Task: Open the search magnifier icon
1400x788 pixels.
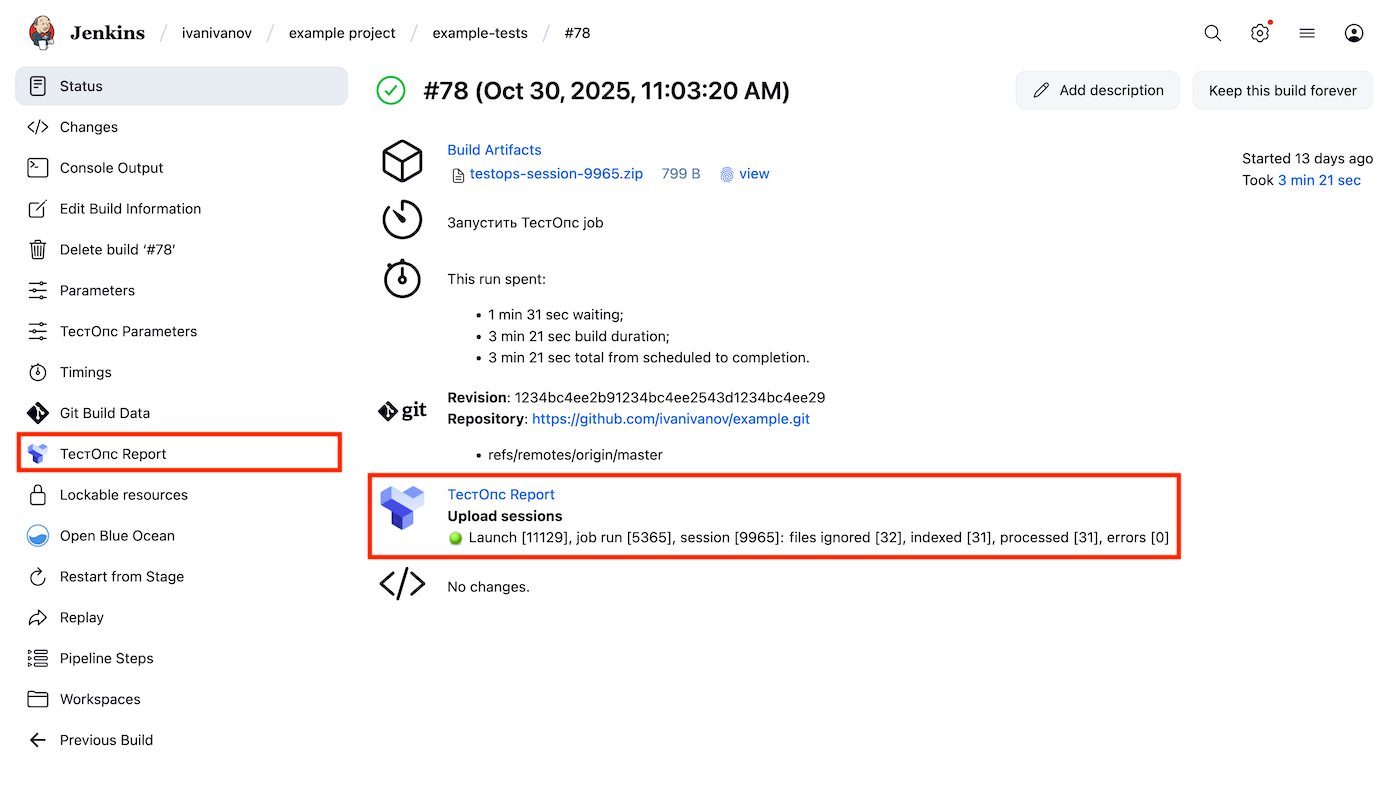Action: pyautogui.click(x=1213, y=33)
